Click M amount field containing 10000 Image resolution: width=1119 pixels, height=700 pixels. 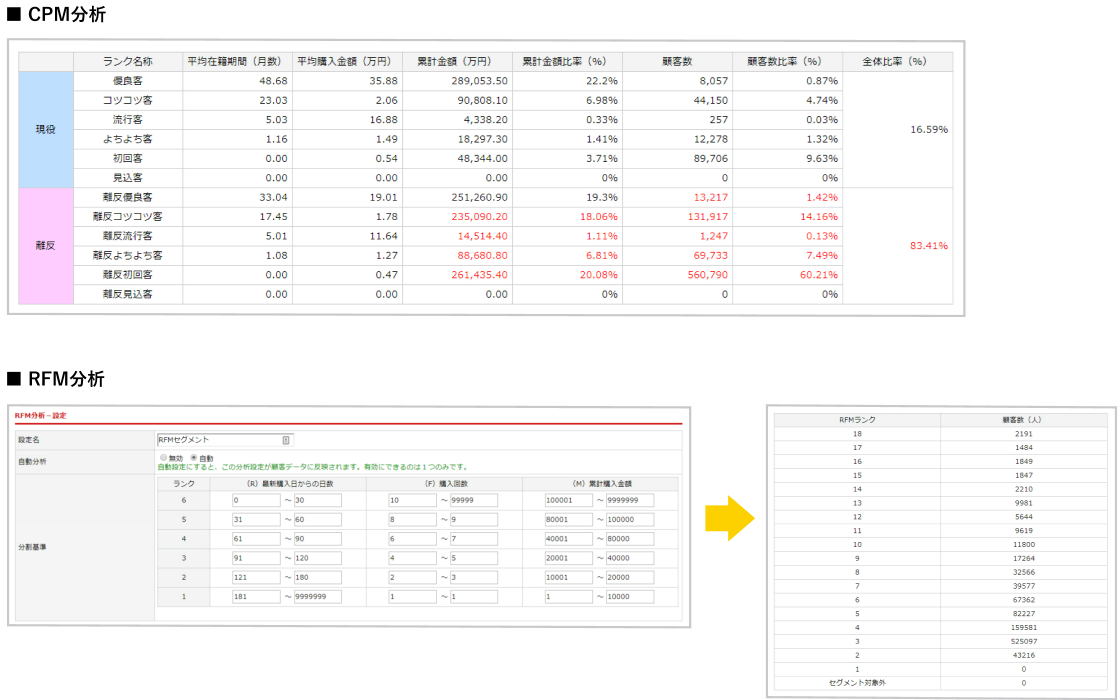tap(630, 597)
